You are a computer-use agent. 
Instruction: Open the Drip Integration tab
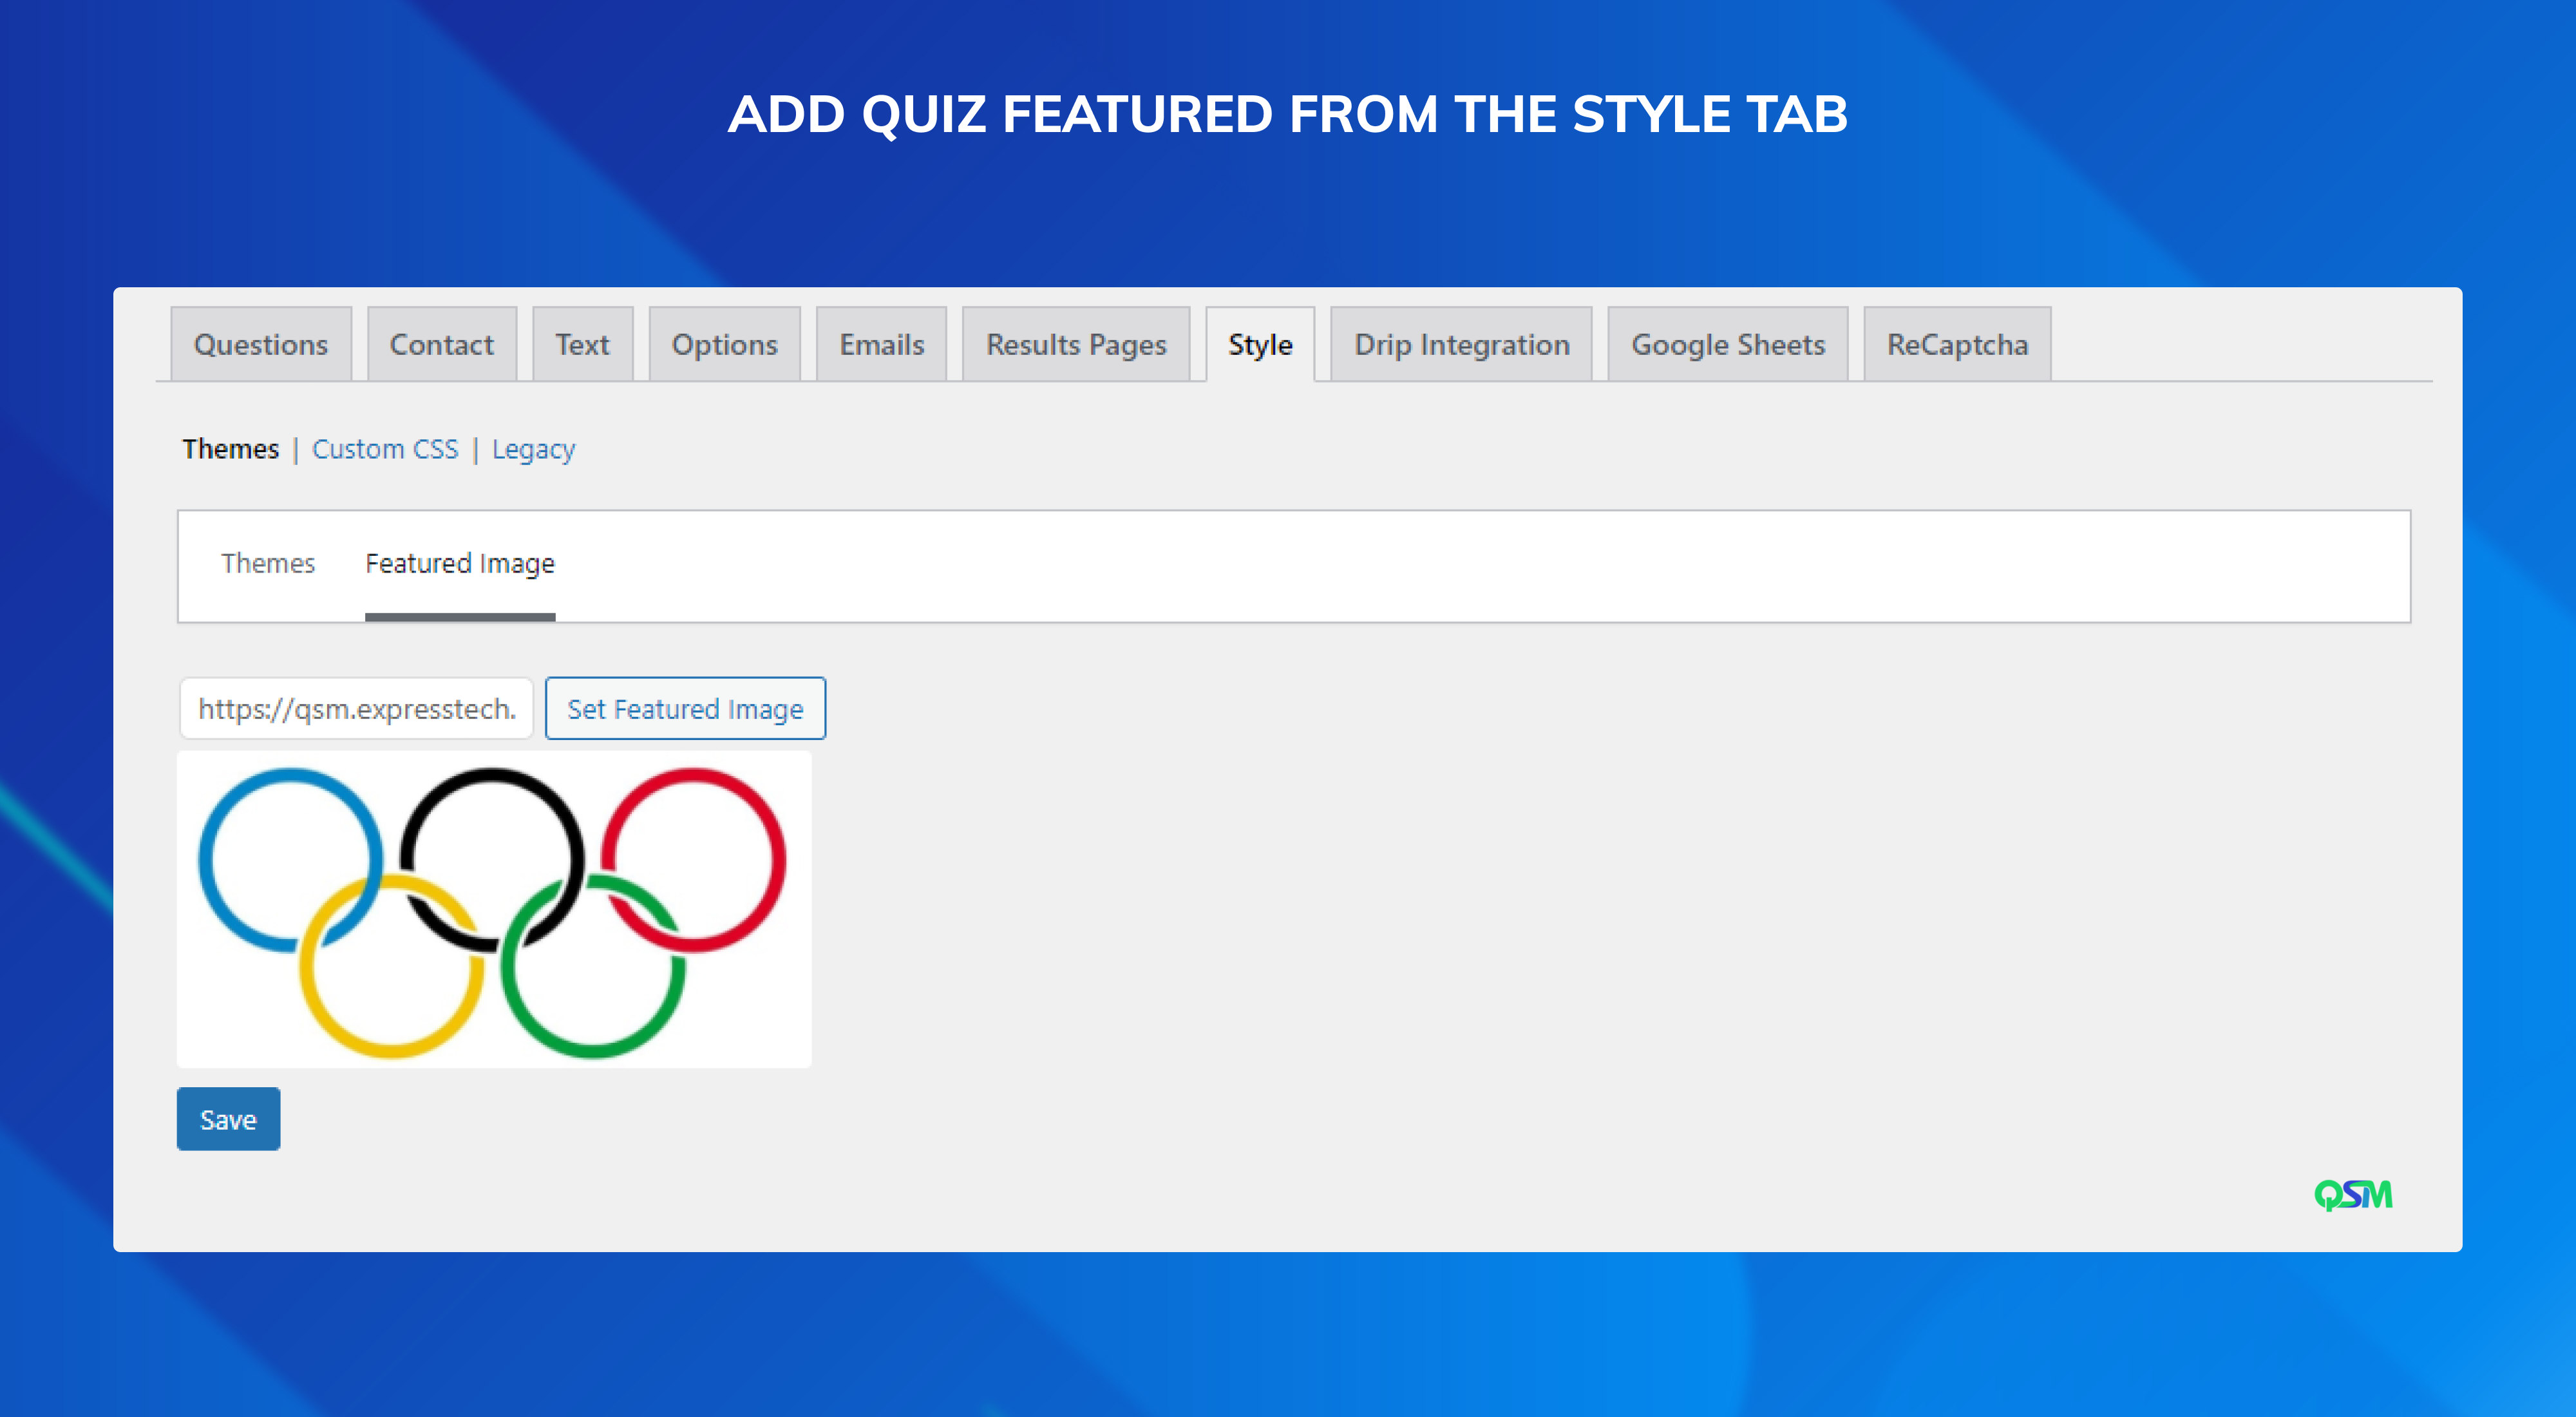click(1461, 344)
